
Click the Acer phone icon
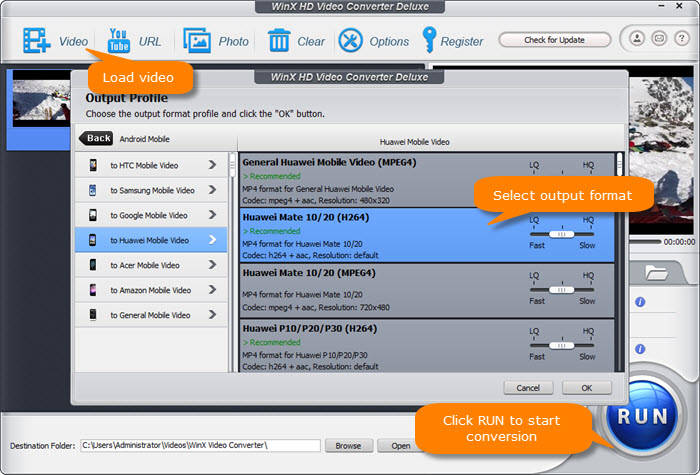[x=93, y=265]
